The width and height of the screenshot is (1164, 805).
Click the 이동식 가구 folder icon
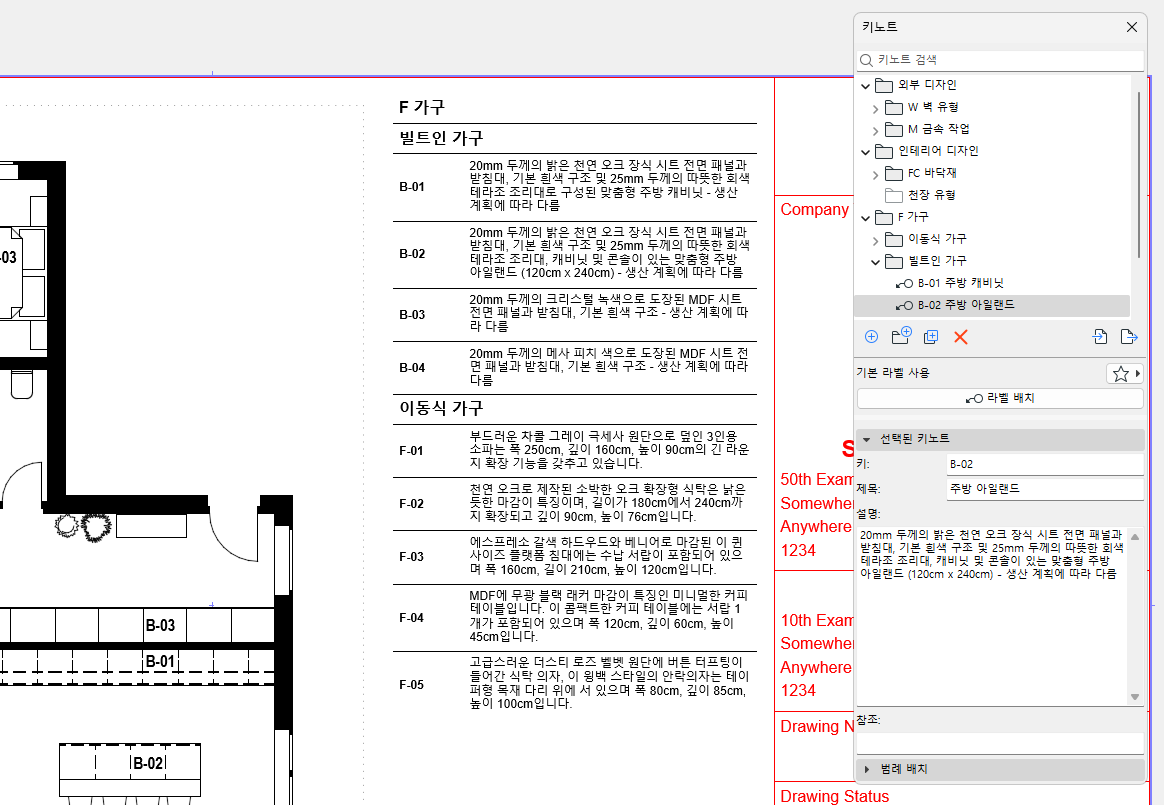(x=894, y=239)
